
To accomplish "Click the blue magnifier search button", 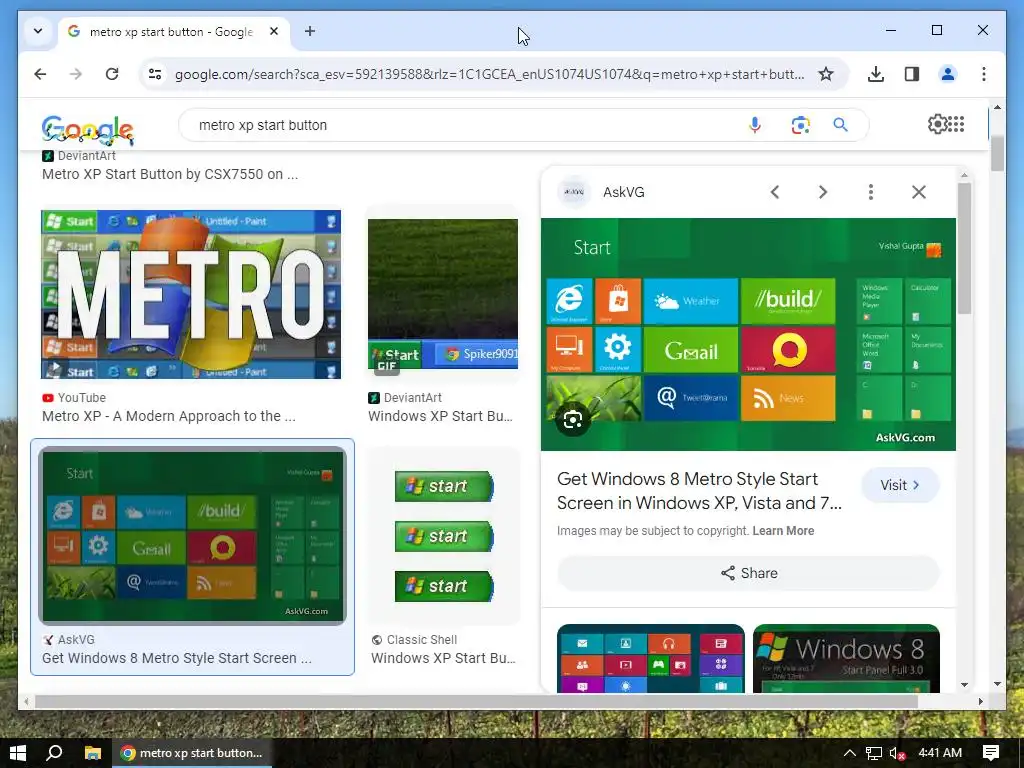I will tap(840, 125).
